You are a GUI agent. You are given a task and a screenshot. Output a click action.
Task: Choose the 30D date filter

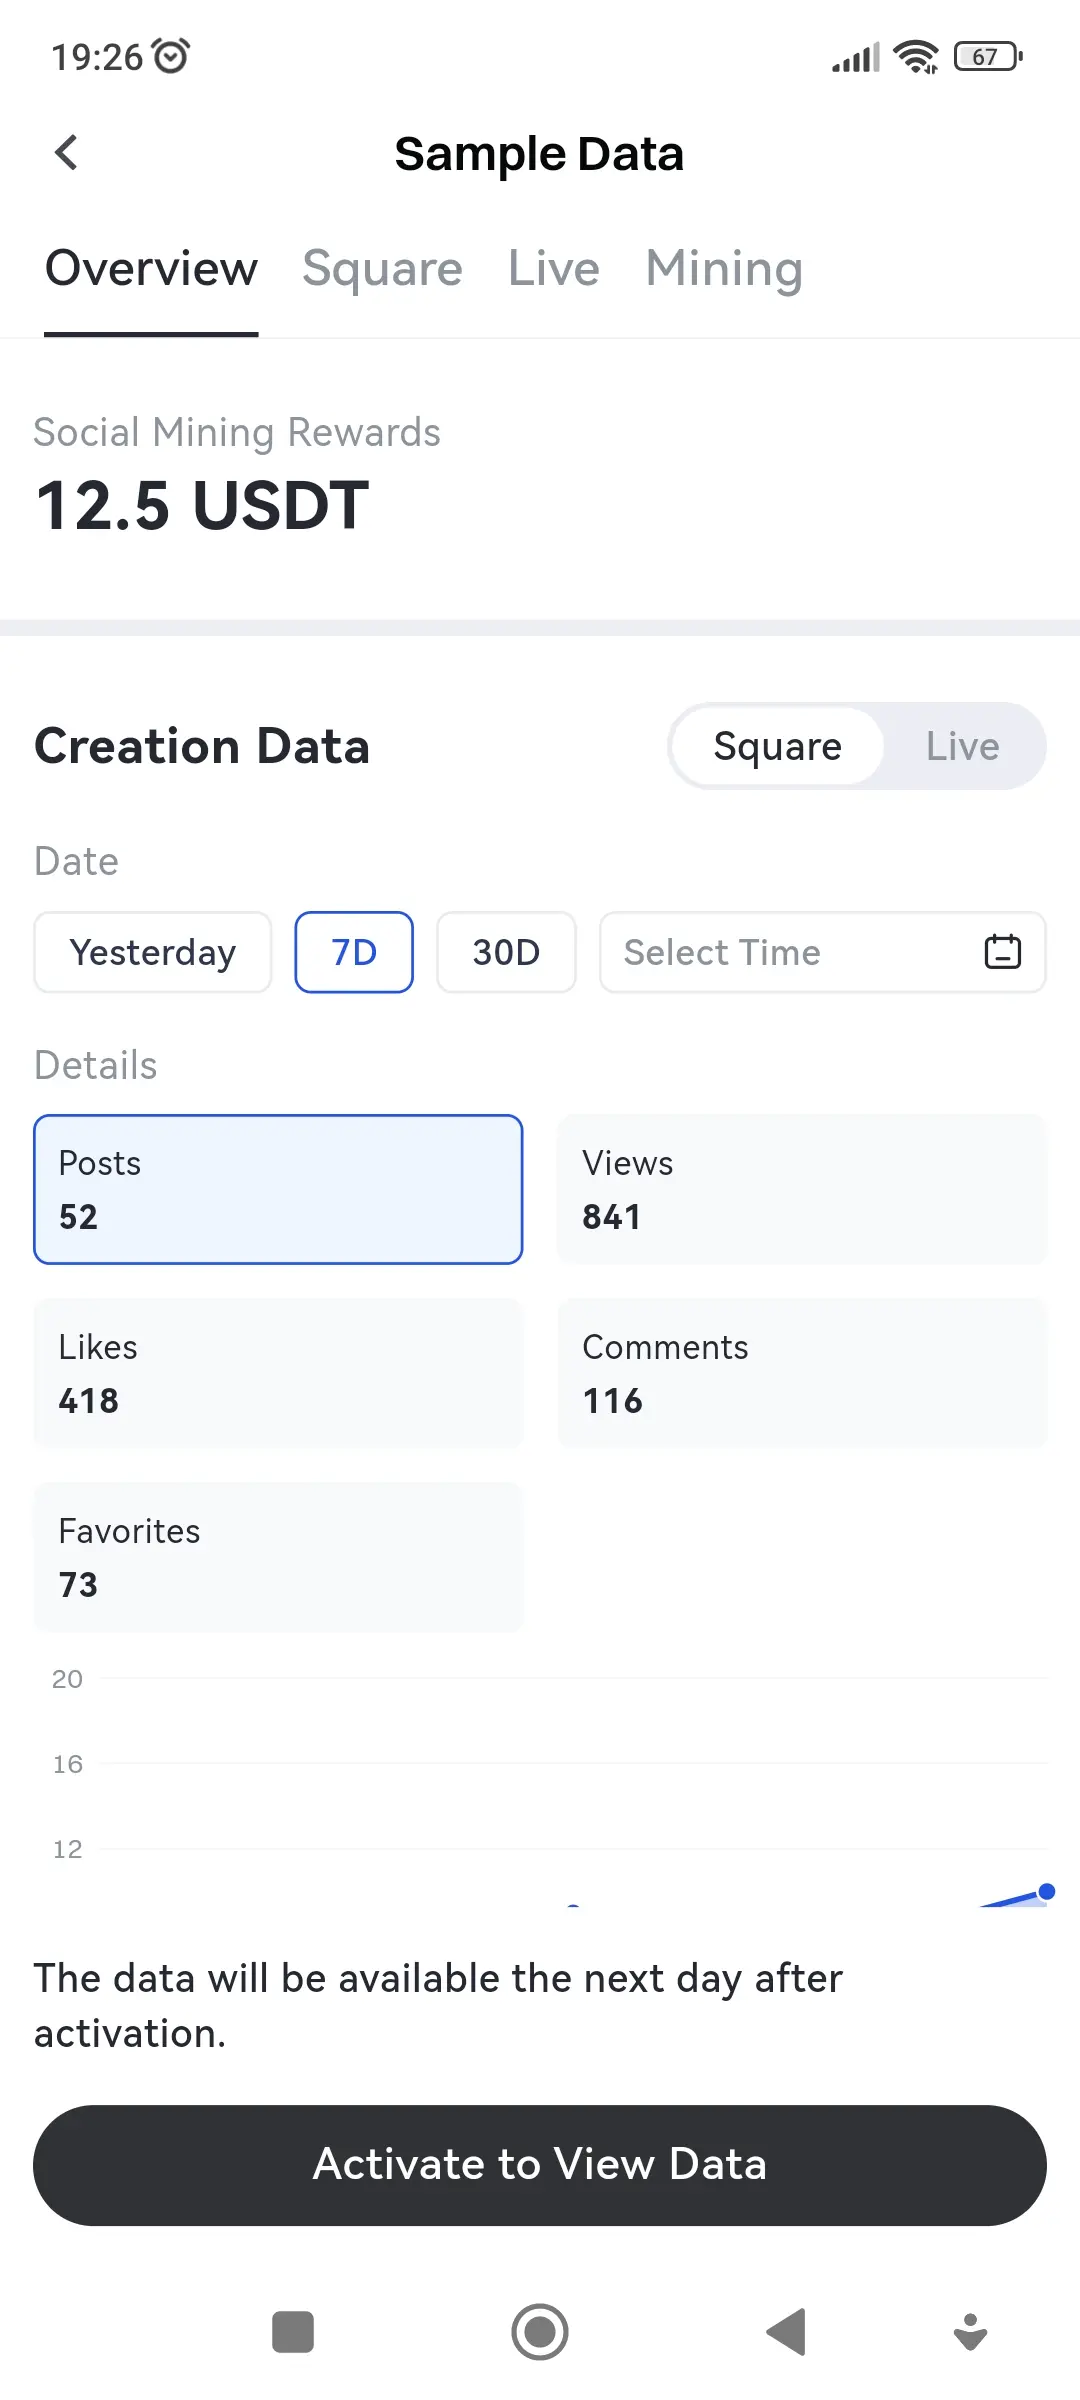(x=506, y=952)
